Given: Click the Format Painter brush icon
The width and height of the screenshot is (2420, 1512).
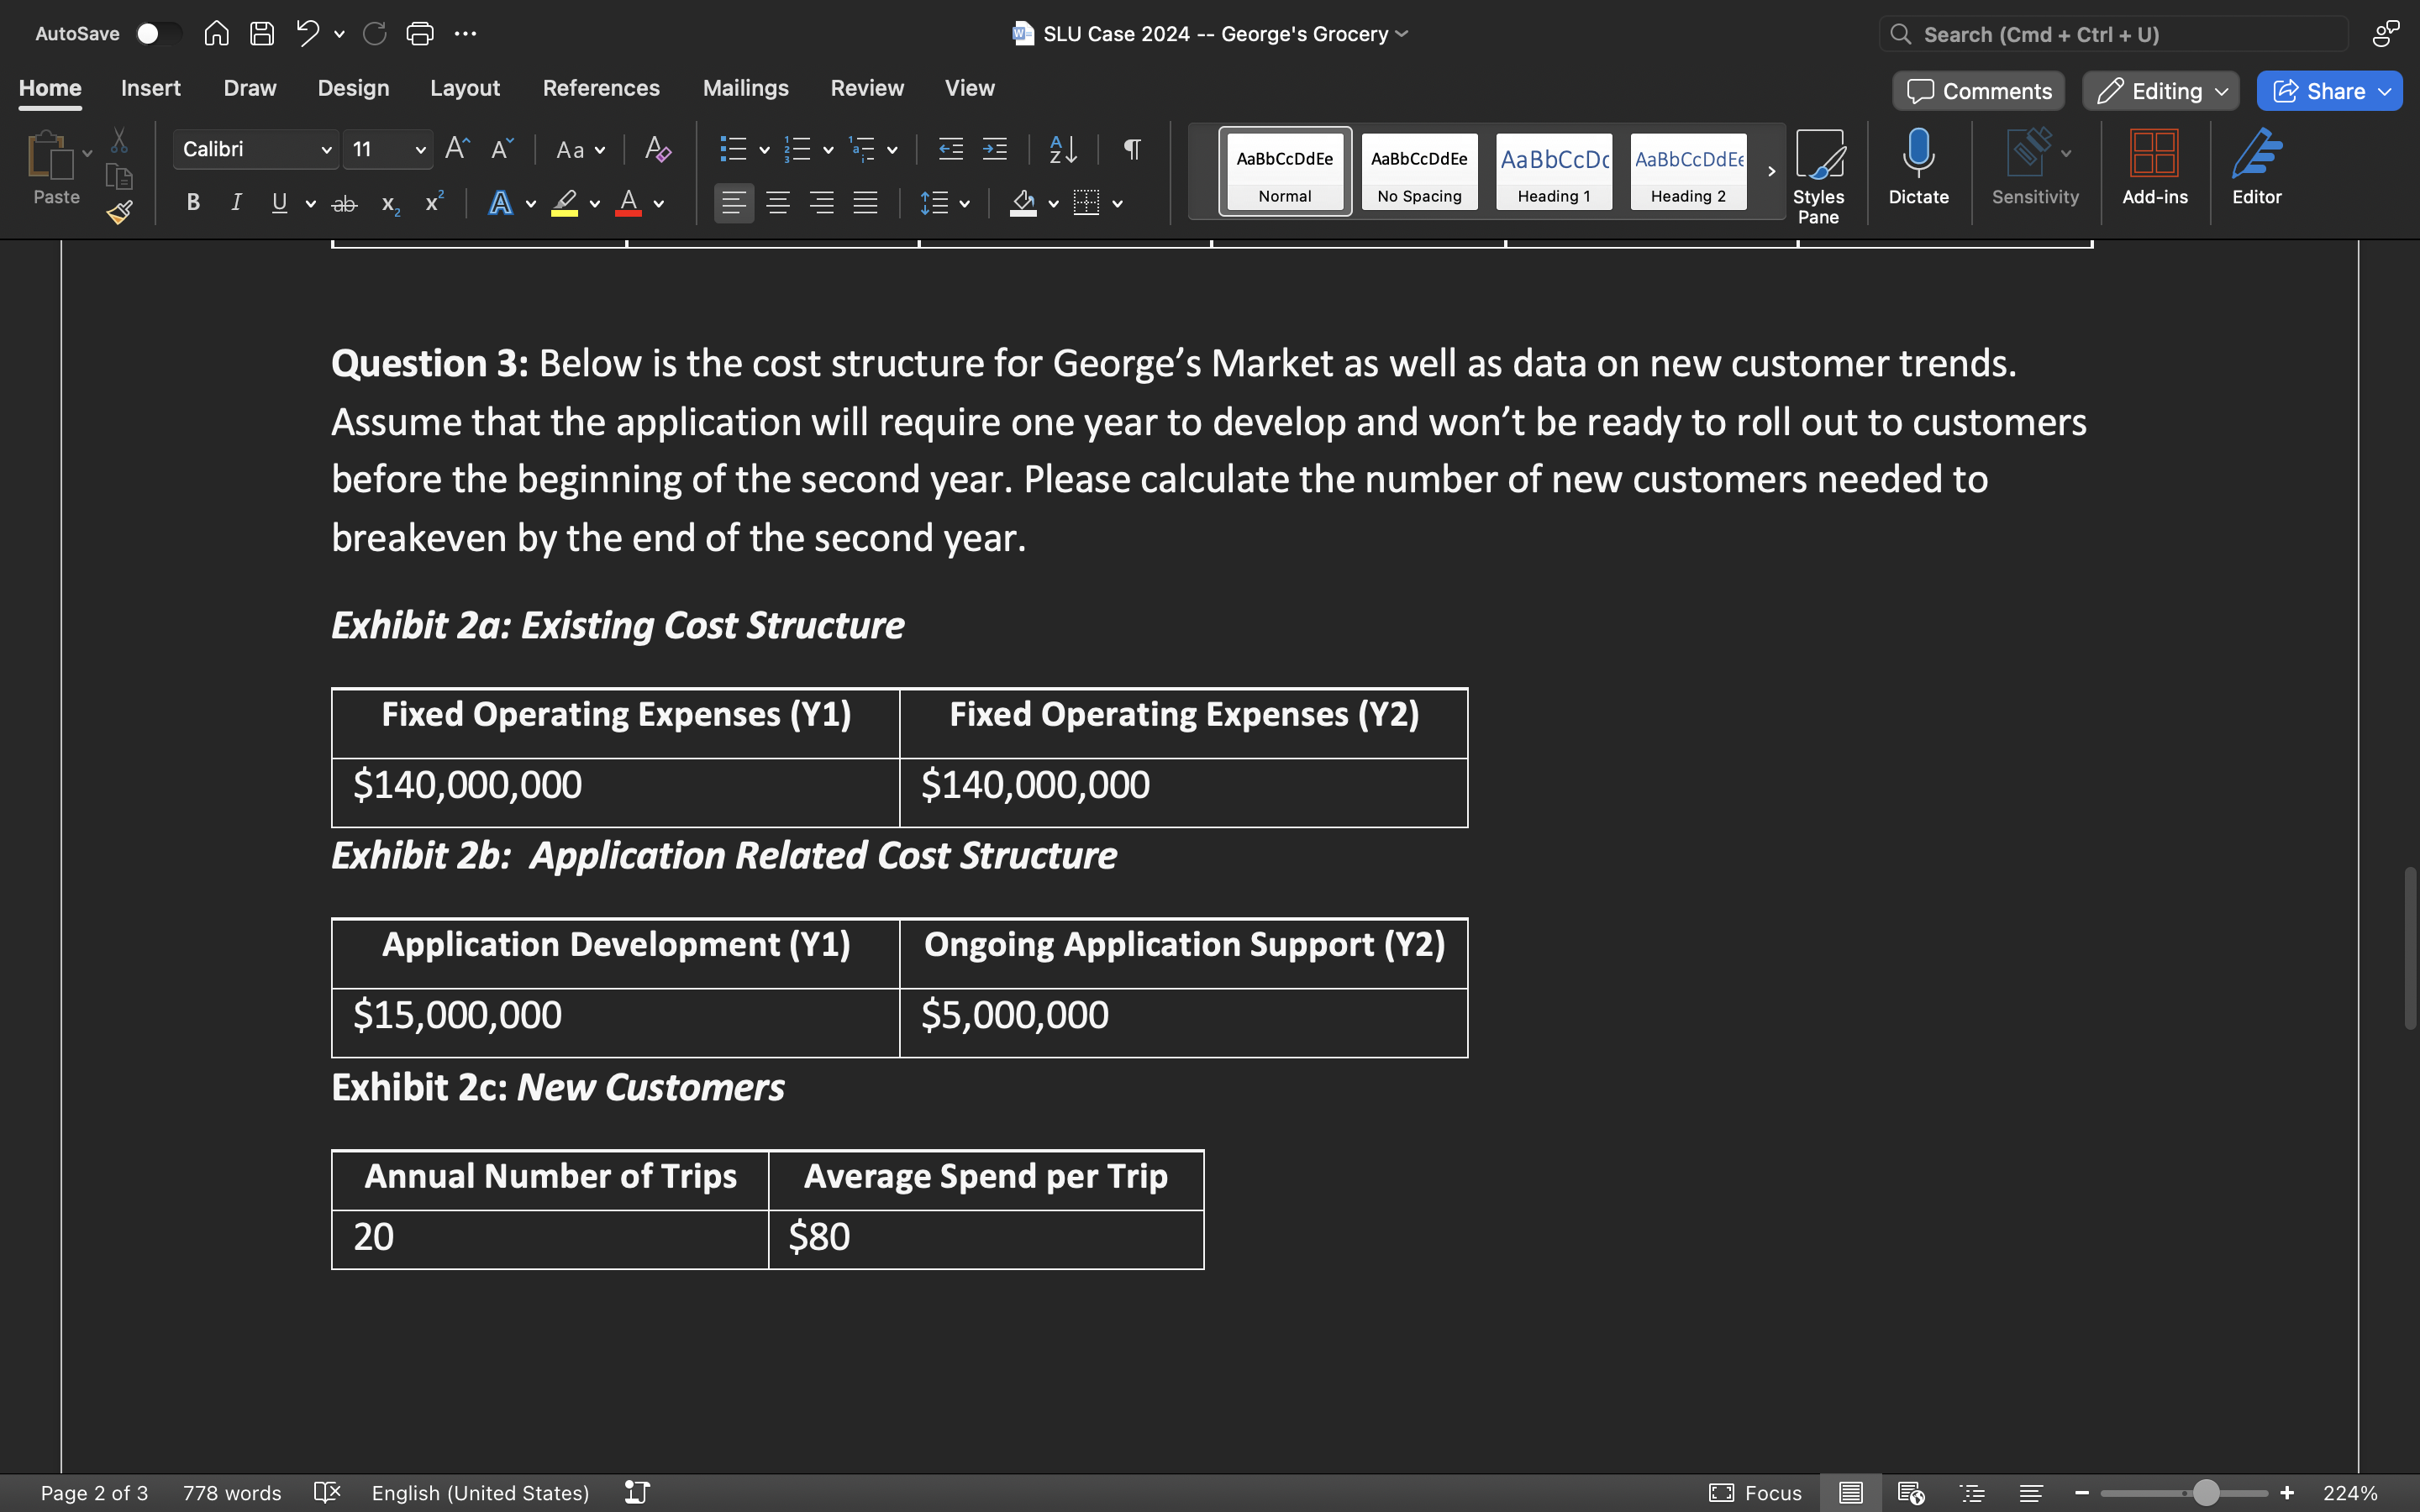Looking at the screenshot, I should (120, 212).
